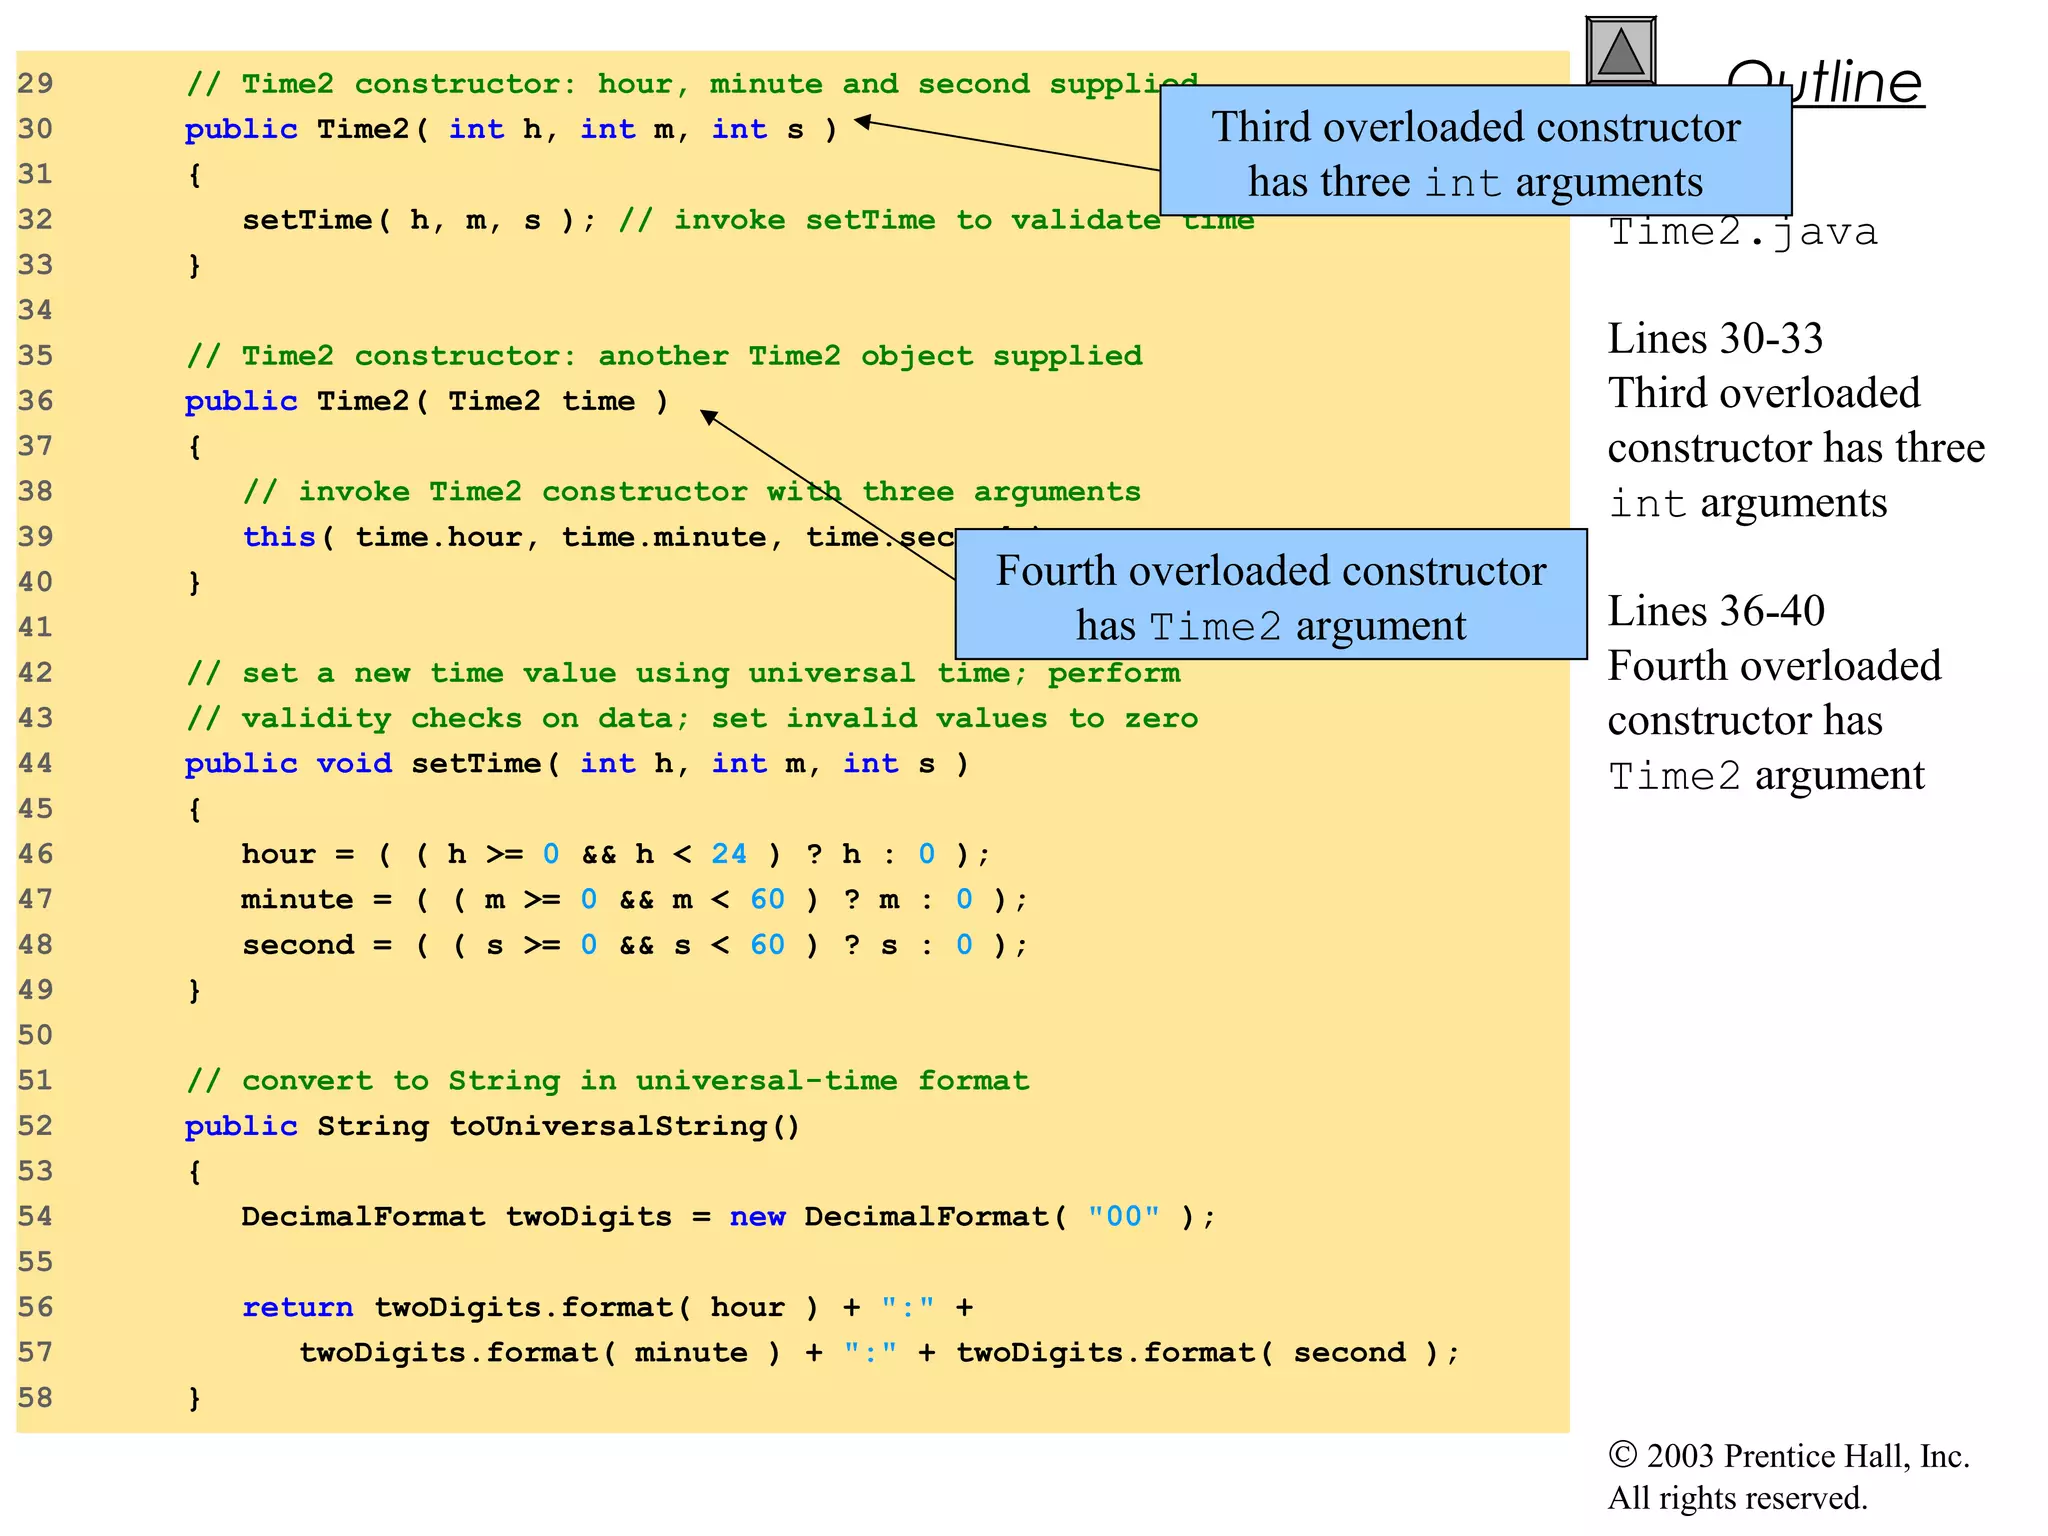Click the line number 50
This screenshot has height=1536, width=2048.
[35, 1035]
